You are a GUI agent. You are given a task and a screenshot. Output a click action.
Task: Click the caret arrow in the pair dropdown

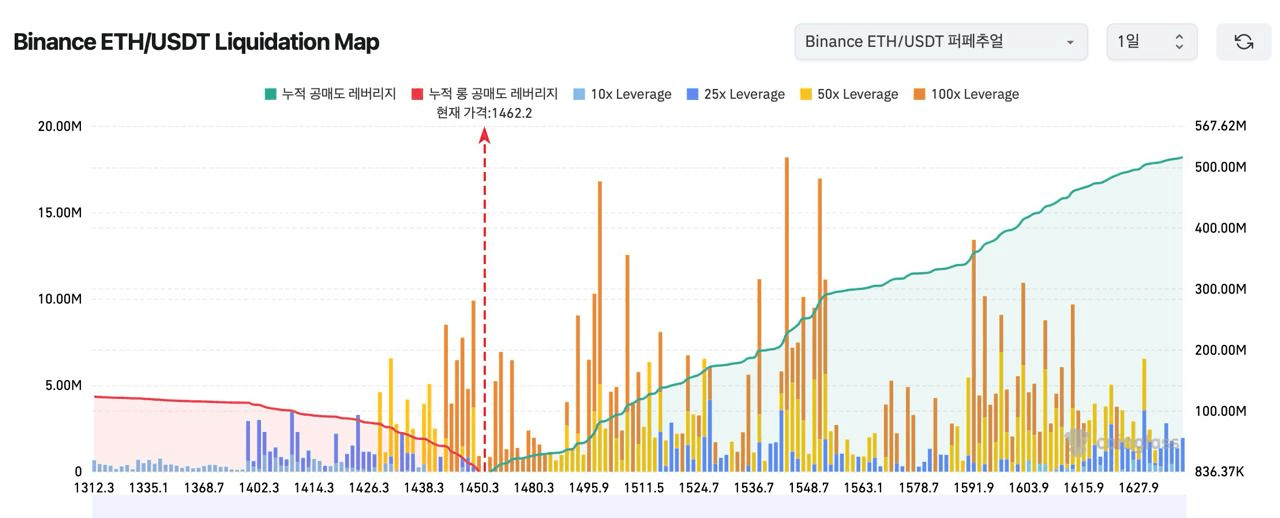pos(1070,42)
